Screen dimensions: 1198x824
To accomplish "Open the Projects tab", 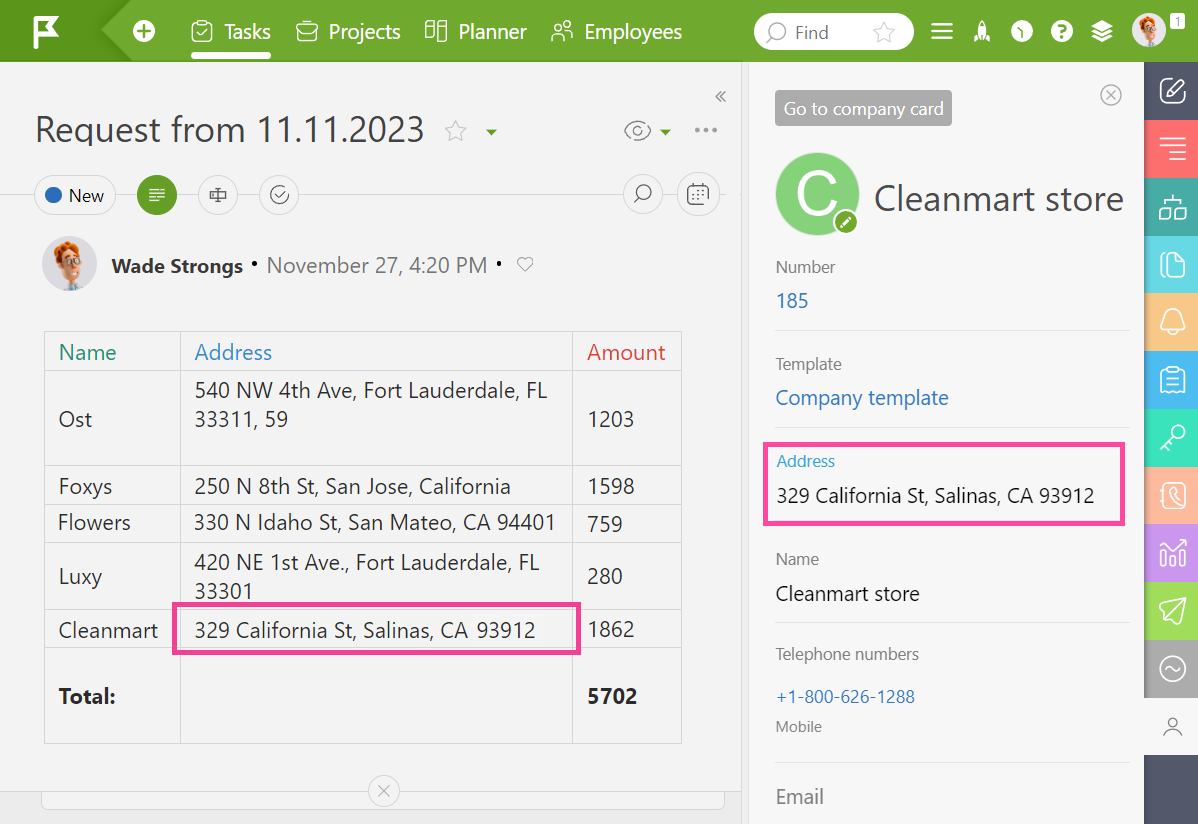I will 348,31.
